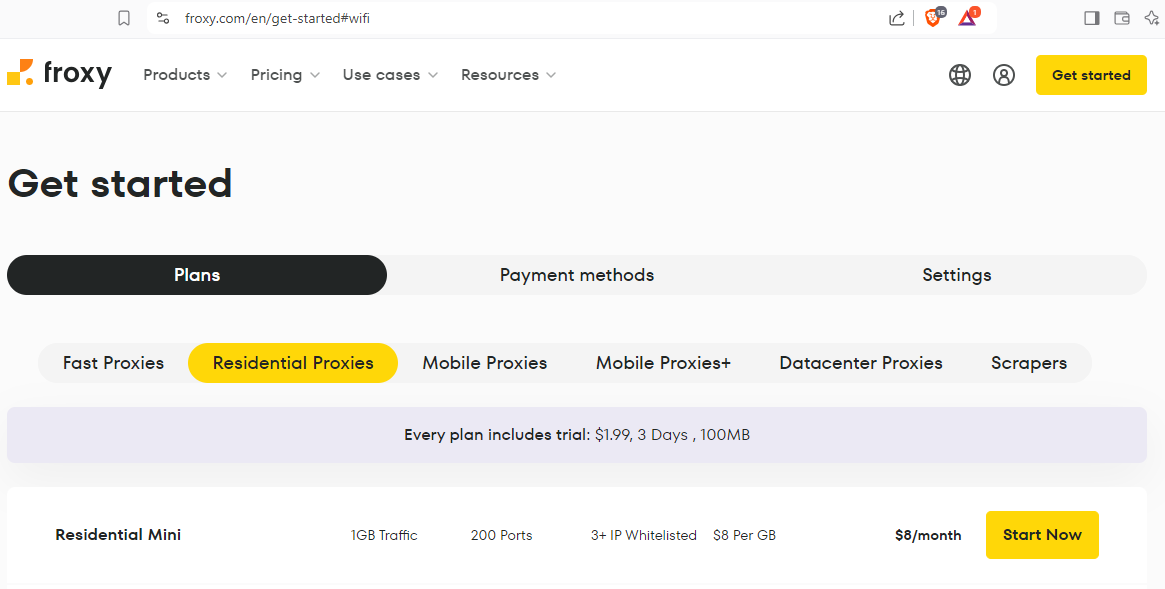The width and height of the screenshot is (1165, 589).
Task: Expand the Pricing dropdown menu
Action: (x=285, y=75)
